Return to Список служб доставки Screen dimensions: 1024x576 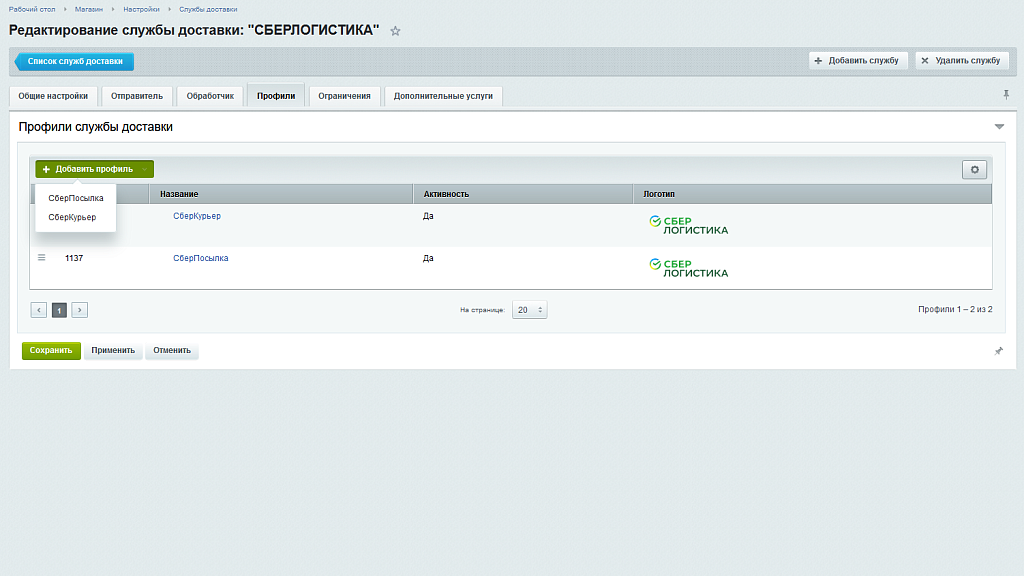pyautogui.click(x=75, y=61)
